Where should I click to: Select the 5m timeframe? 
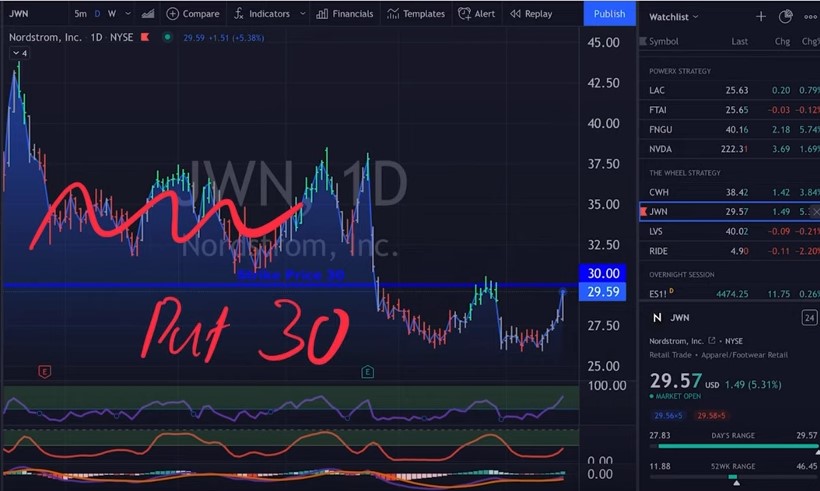80,14
